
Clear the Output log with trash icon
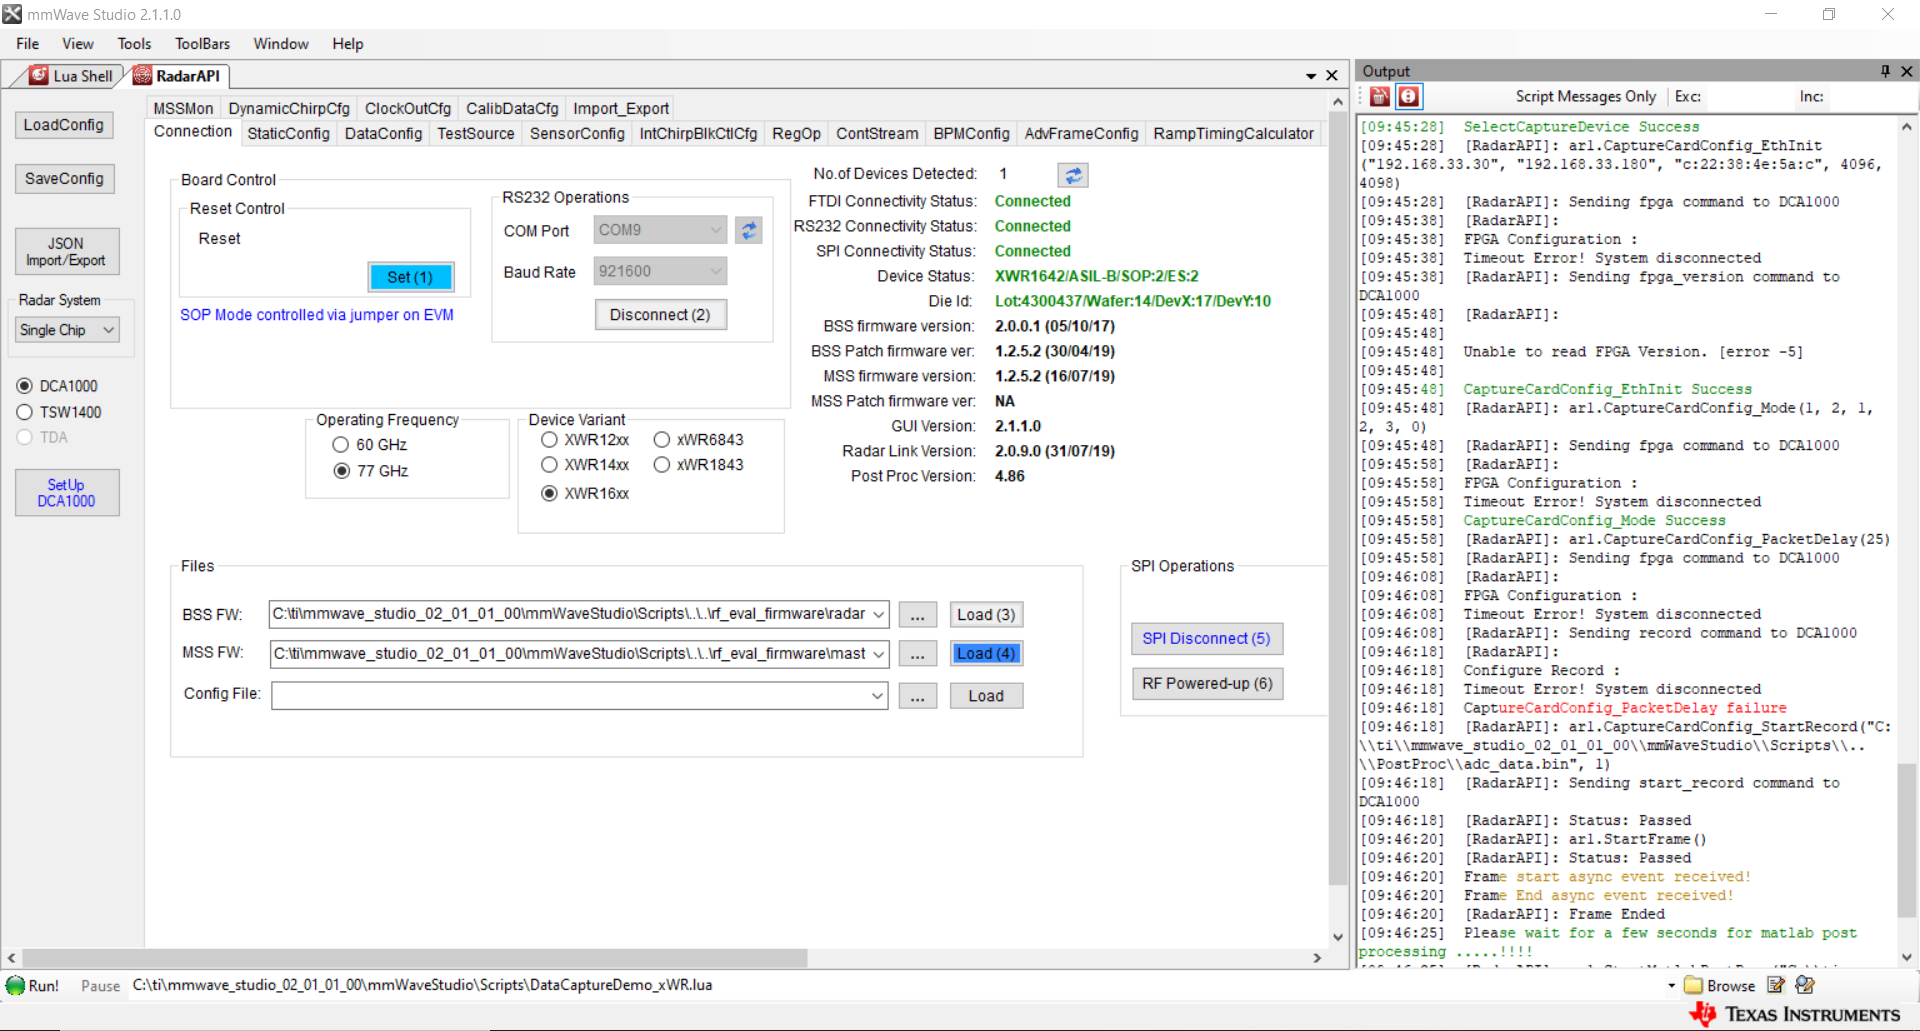point(1380,96)
